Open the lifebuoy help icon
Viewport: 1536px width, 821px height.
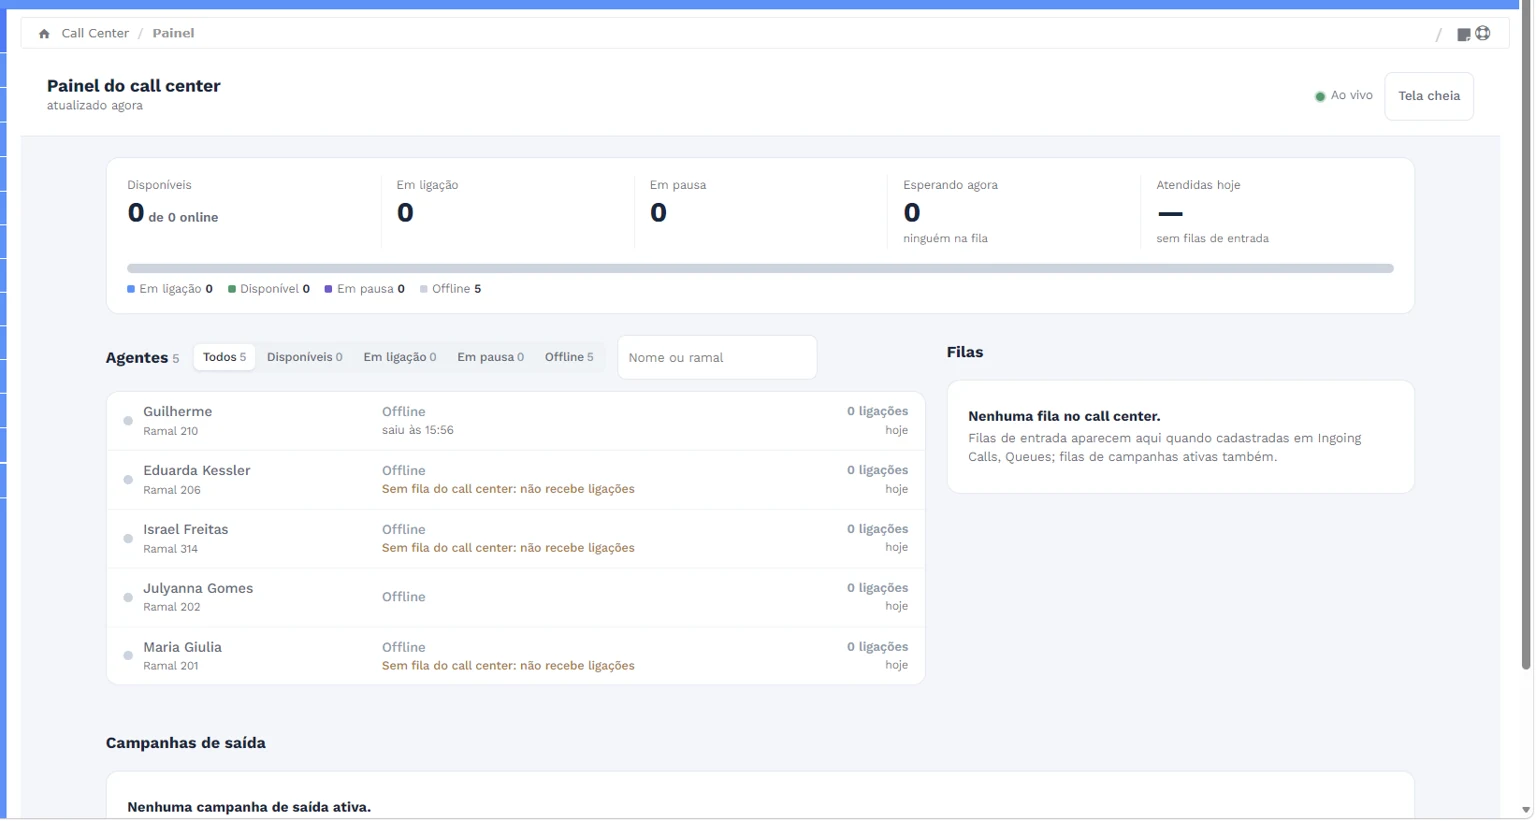1483,33
